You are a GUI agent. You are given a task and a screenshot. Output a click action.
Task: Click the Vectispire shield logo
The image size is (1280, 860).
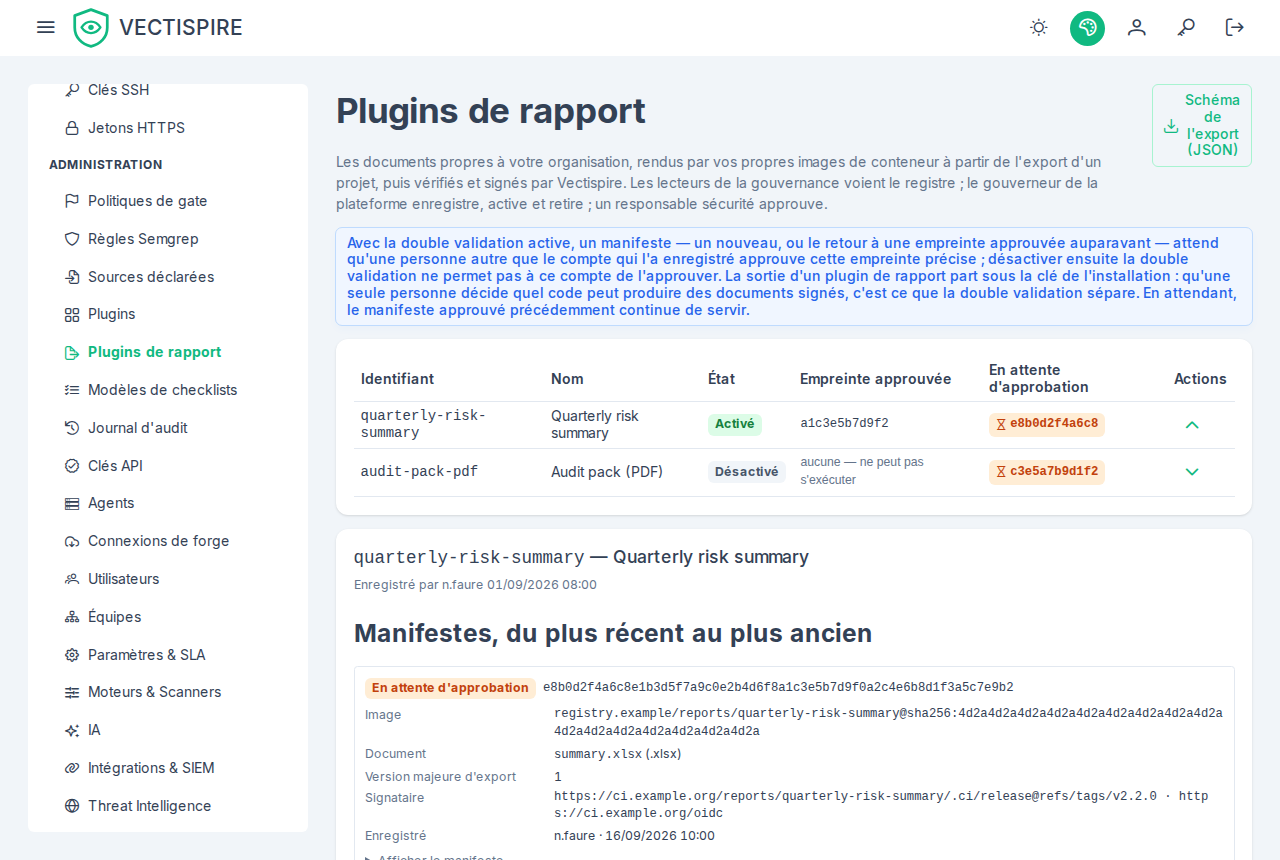point(91,27)
